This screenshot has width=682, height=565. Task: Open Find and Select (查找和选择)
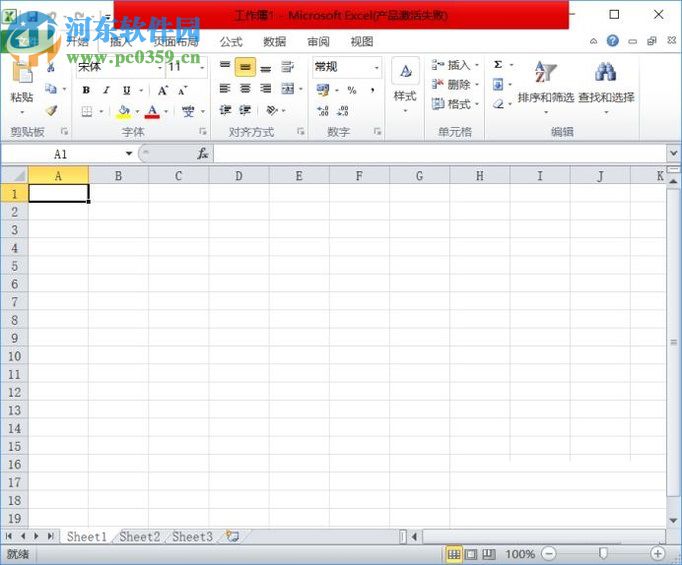point(606,86)
